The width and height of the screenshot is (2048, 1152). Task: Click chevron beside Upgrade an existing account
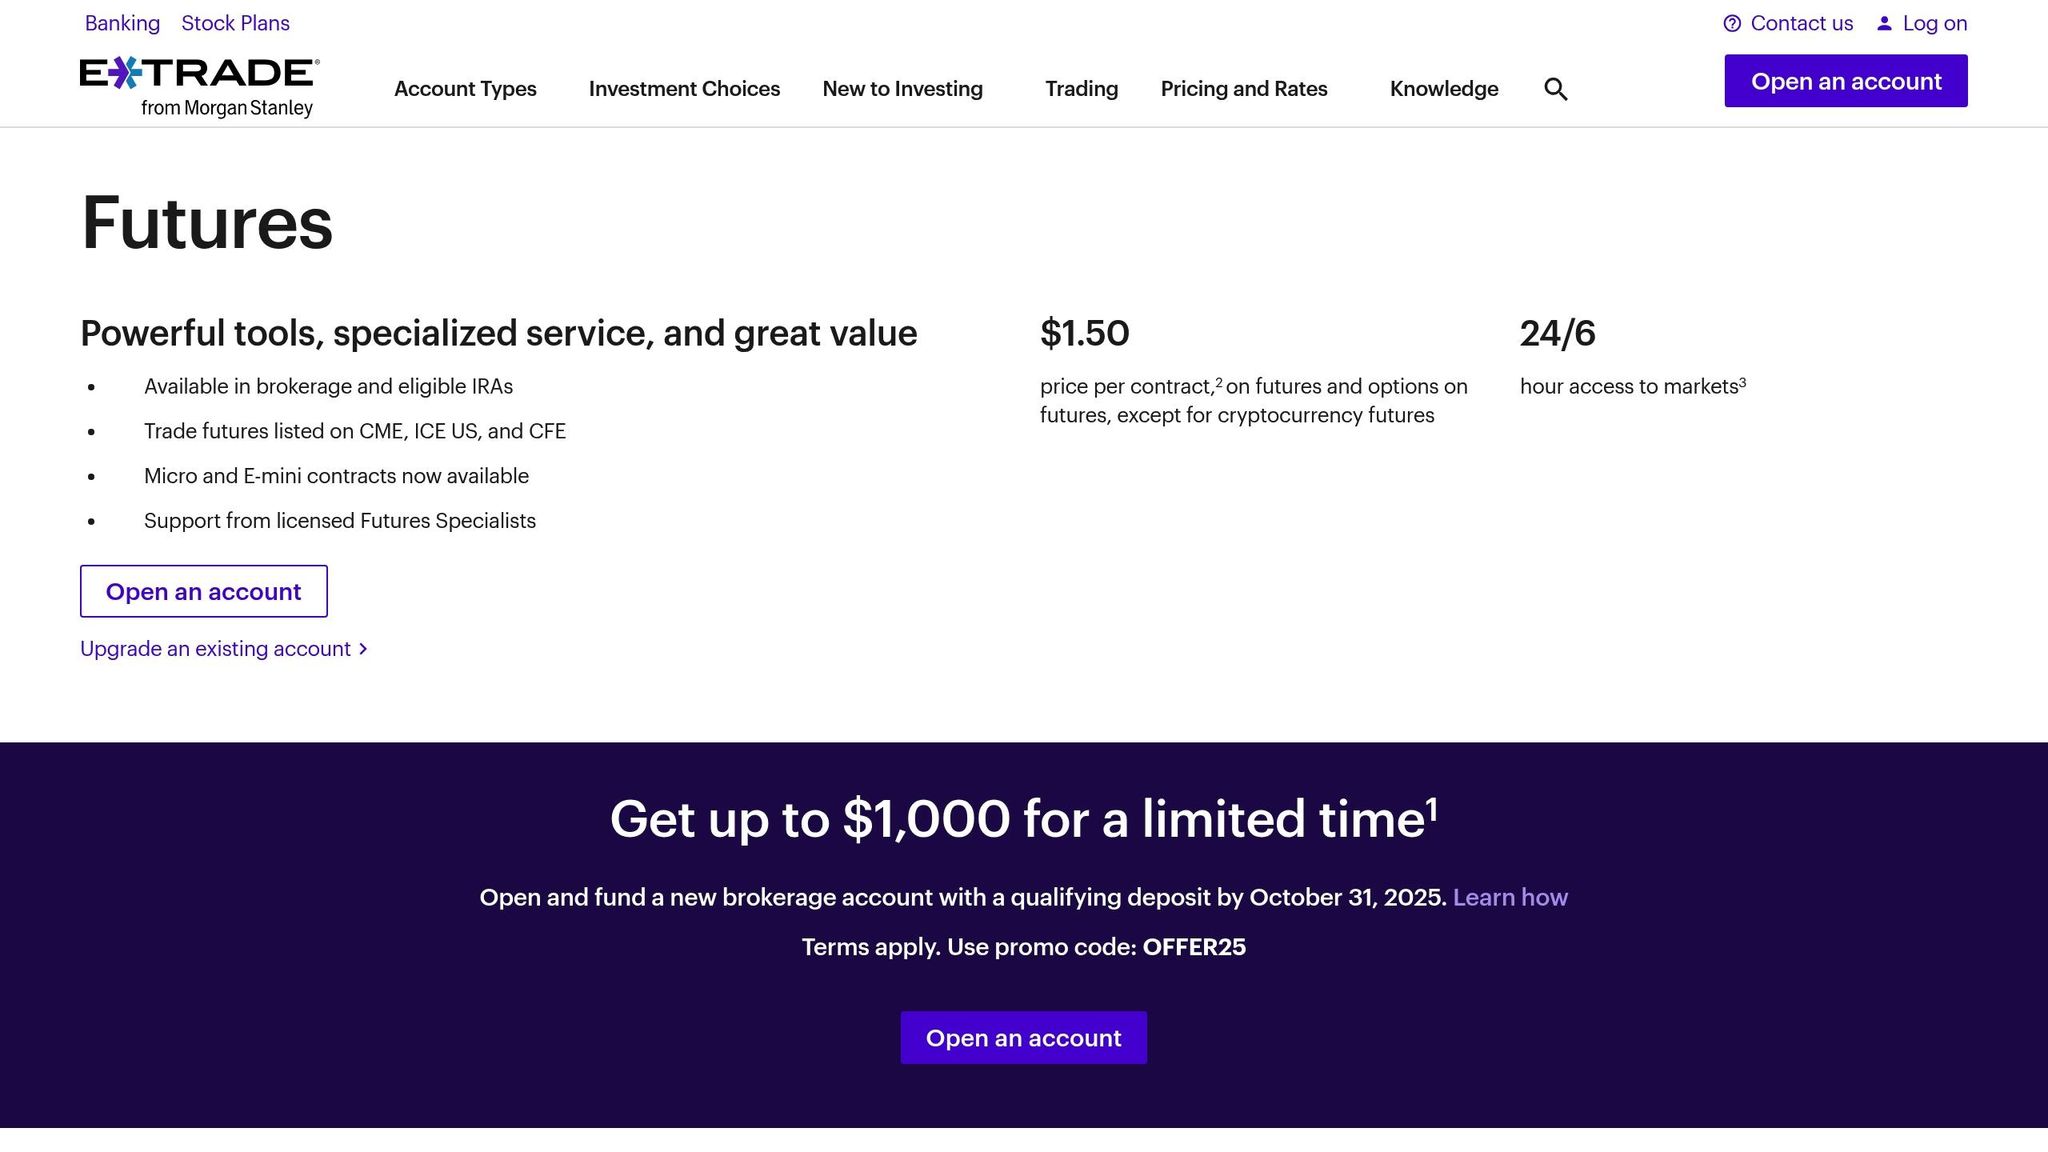coord(363,649)
